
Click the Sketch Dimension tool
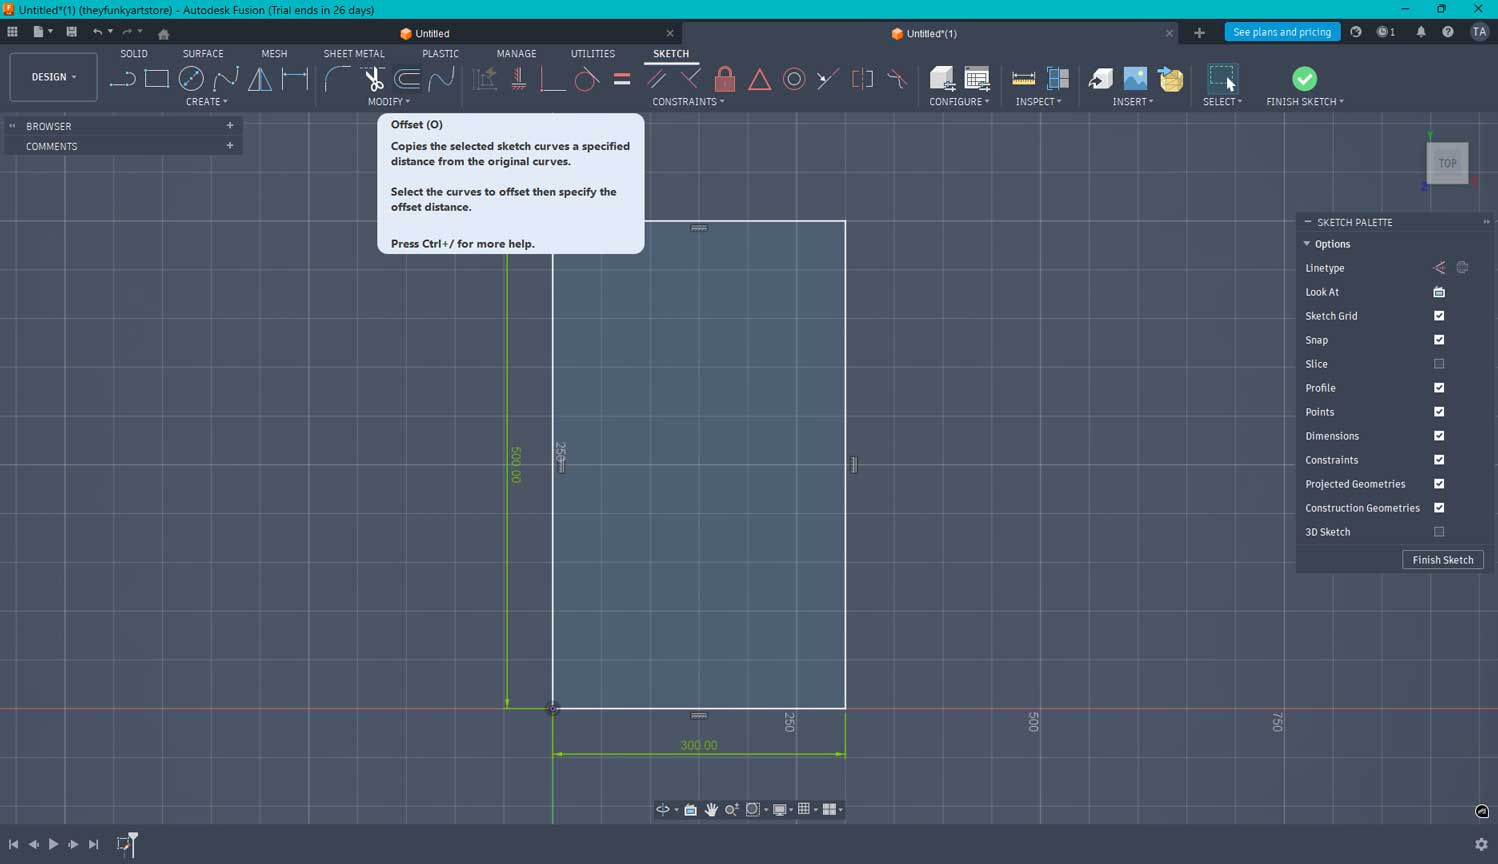coord(295,79)
